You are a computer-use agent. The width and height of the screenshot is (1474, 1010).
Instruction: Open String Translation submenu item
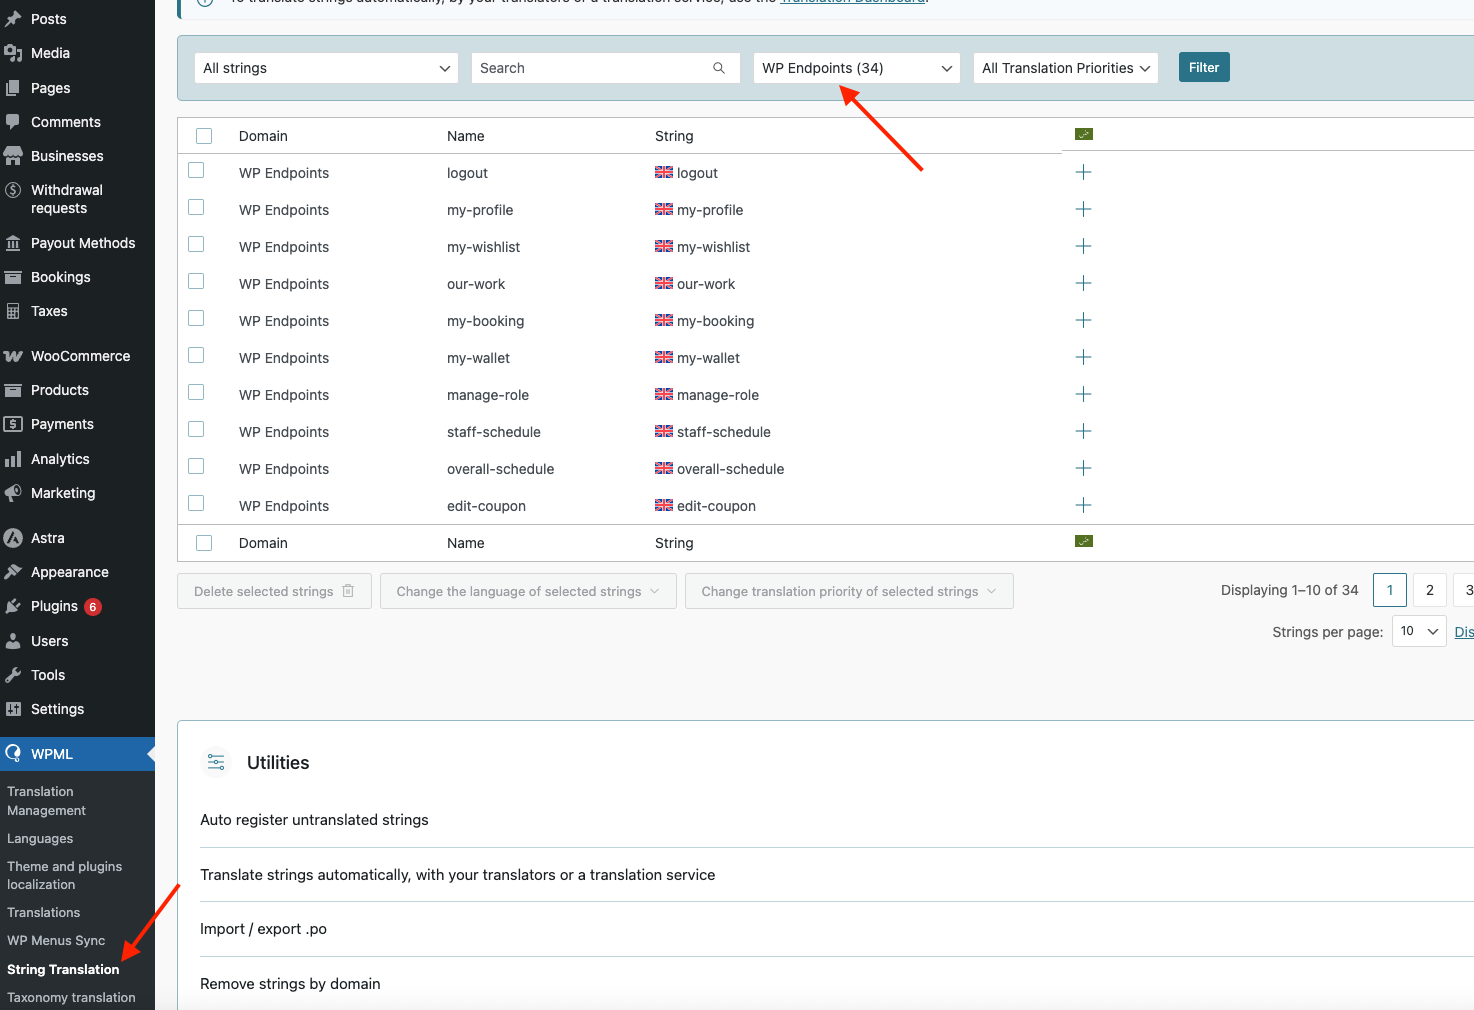pyautogui.click(x=63, y=970)
